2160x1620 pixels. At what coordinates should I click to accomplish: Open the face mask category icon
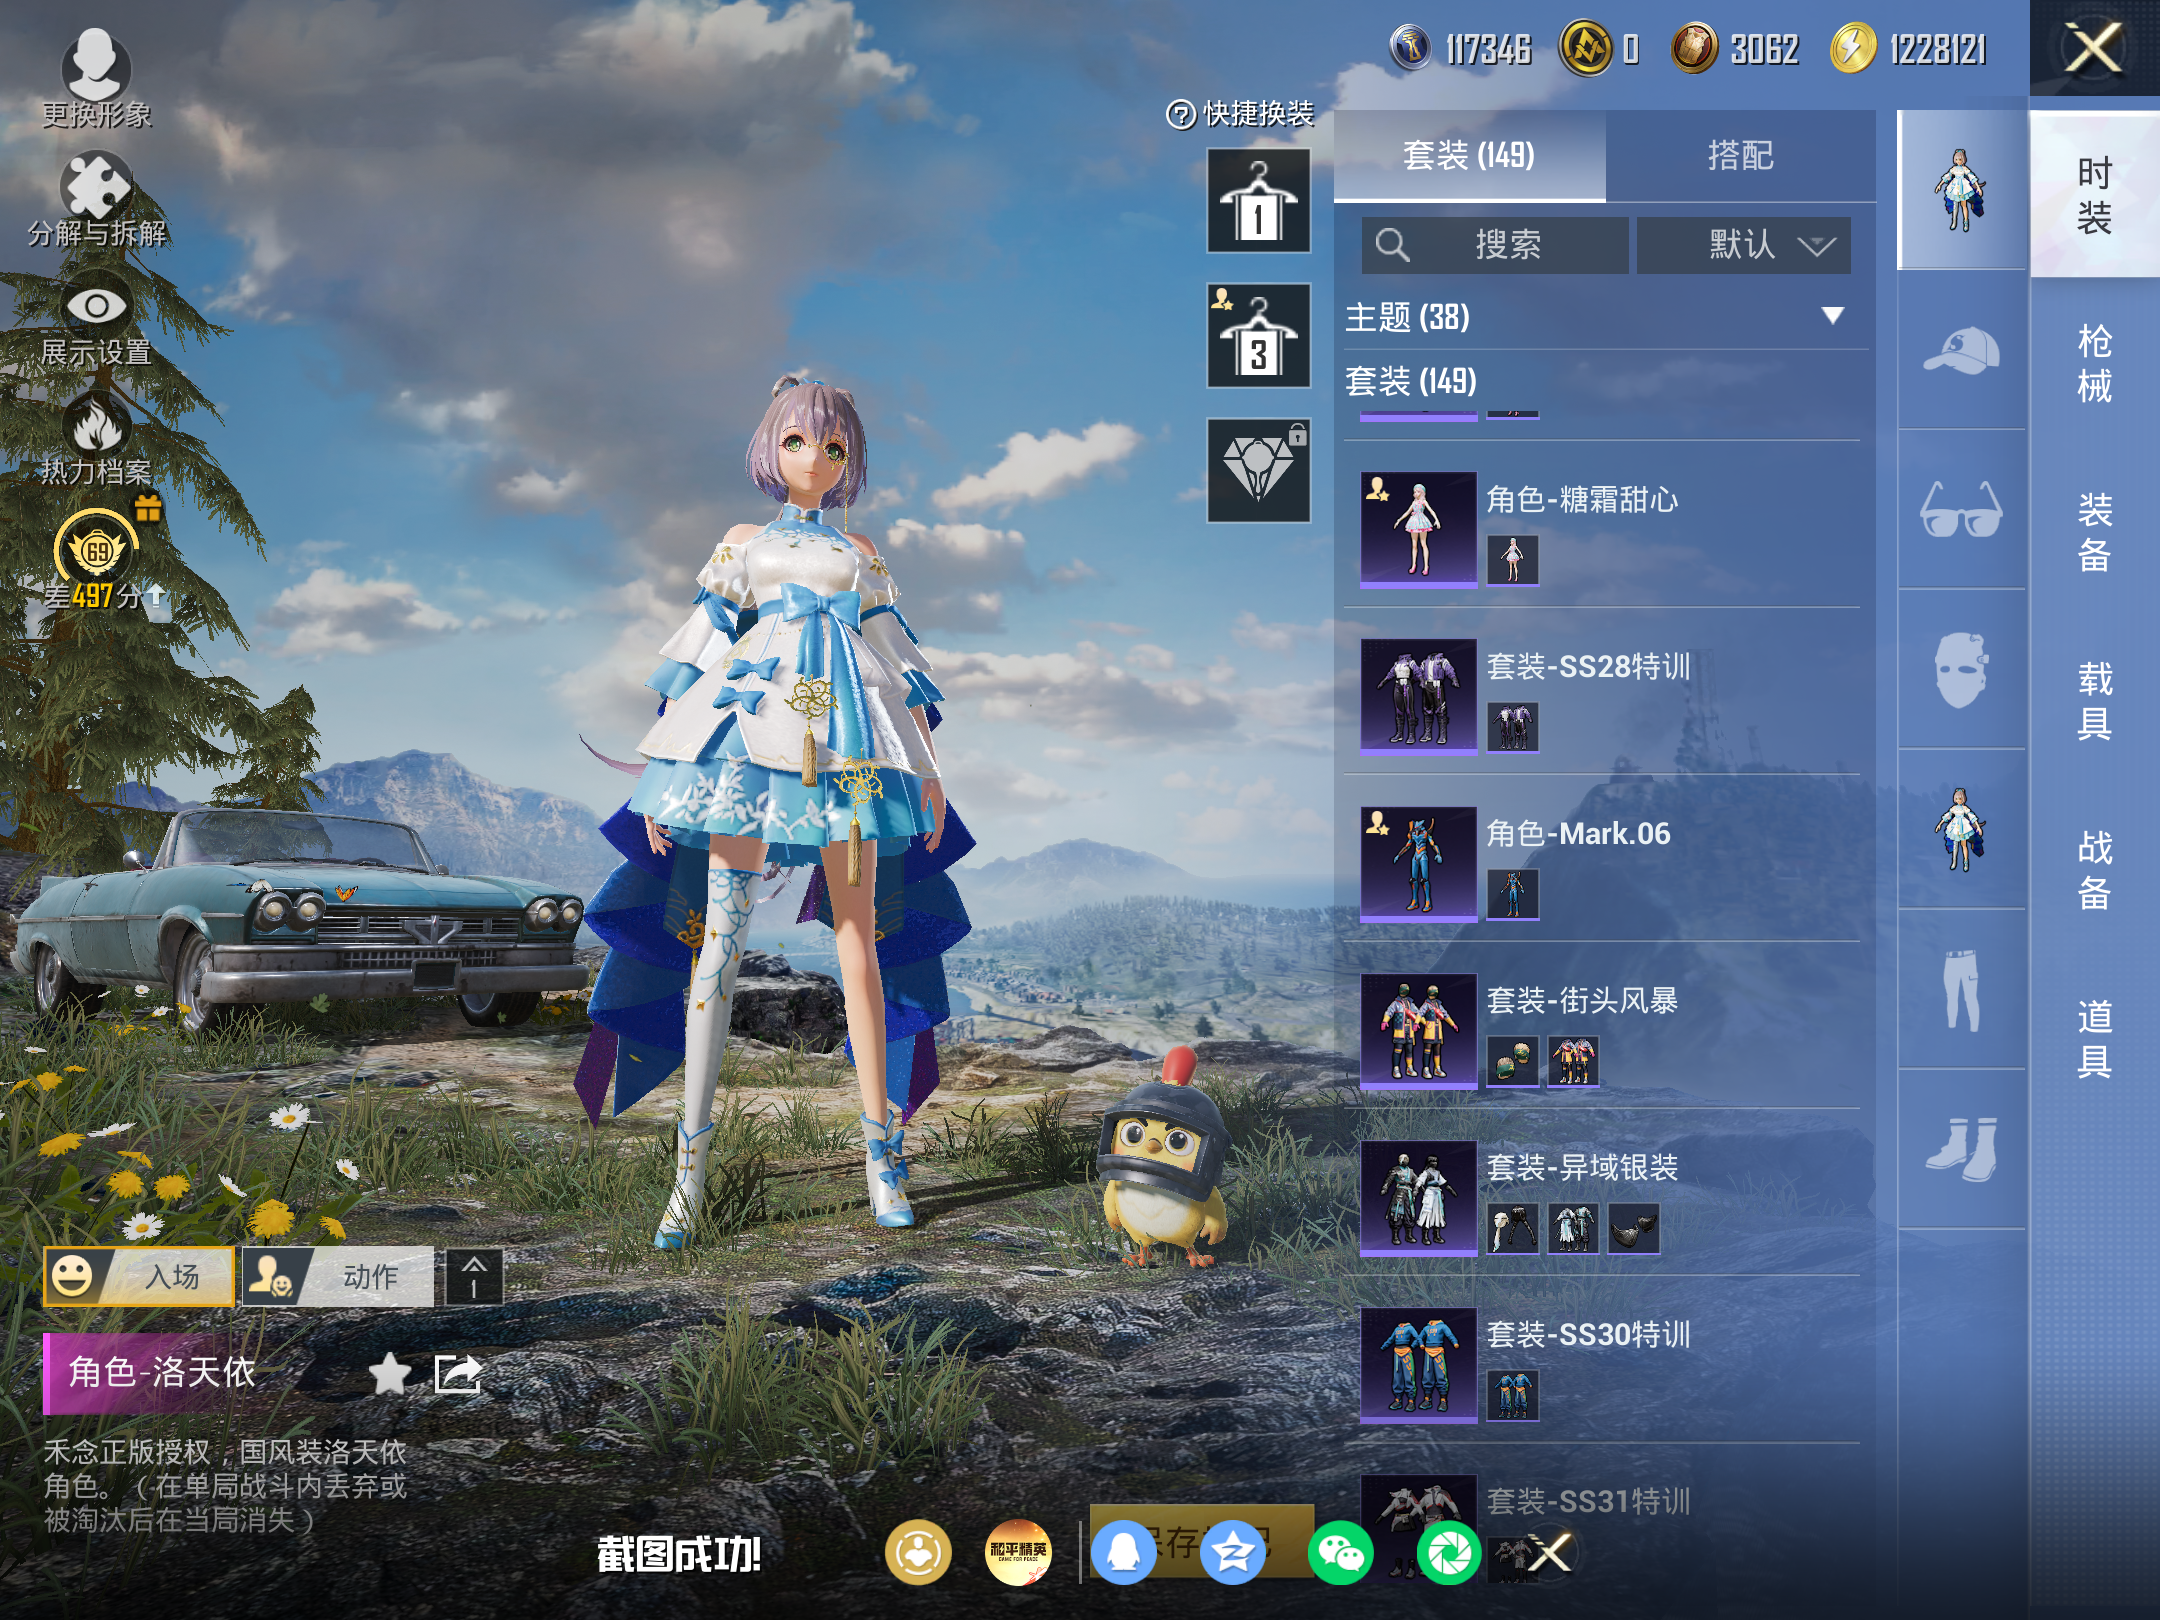pyautogui.click(x=1961, y=670)
